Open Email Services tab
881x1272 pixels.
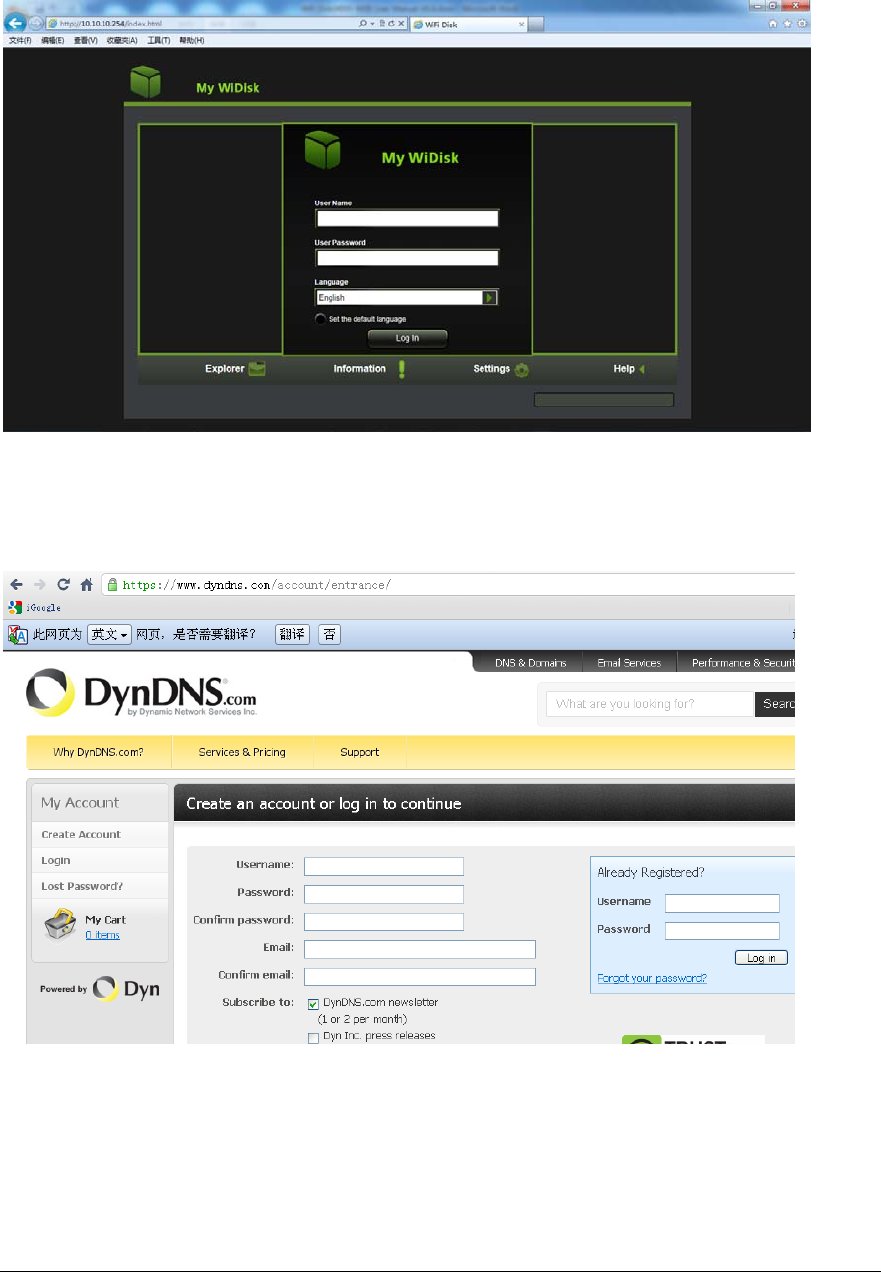629,663
